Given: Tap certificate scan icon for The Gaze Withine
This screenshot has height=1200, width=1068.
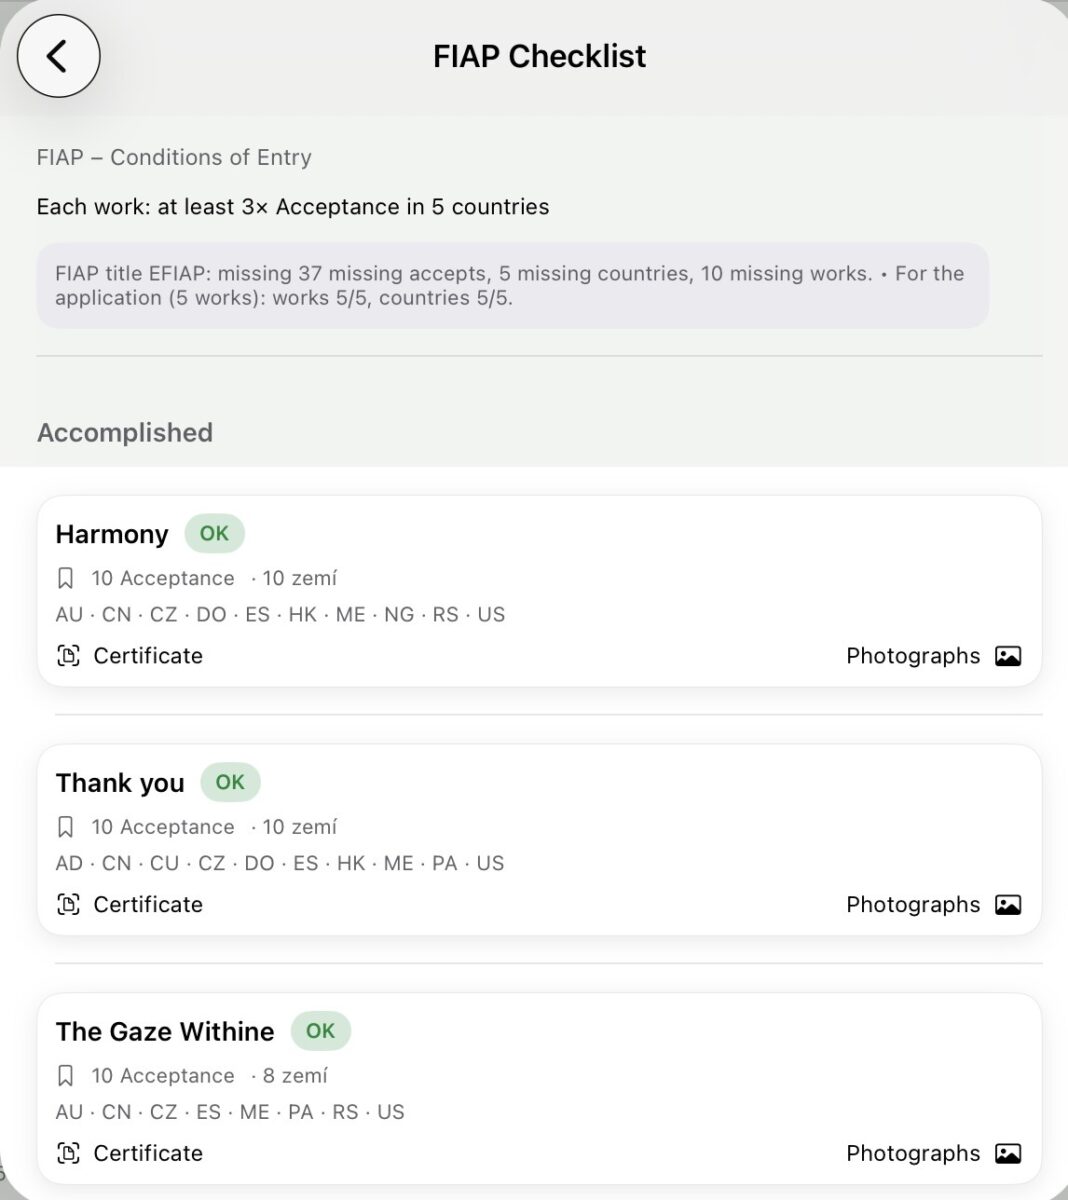Looking at the screenshot, I should click(x=68, y=1153).
